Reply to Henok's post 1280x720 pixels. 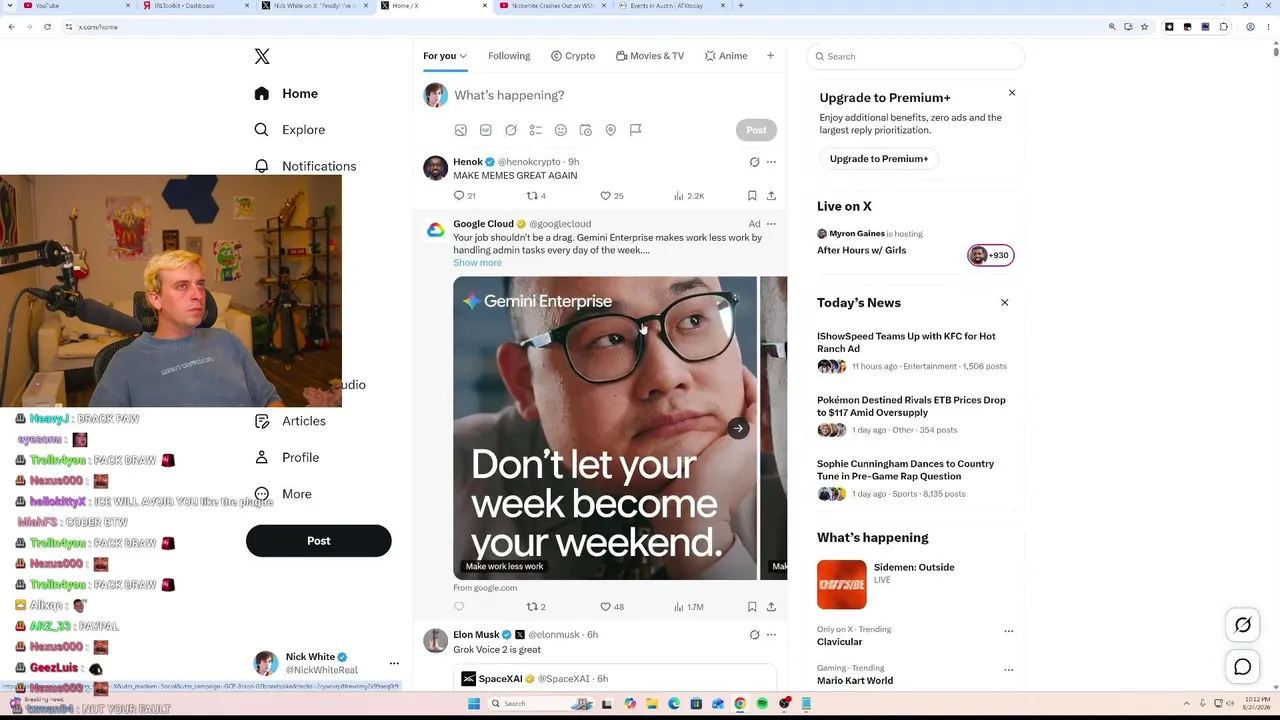click(x=459, y=196)
